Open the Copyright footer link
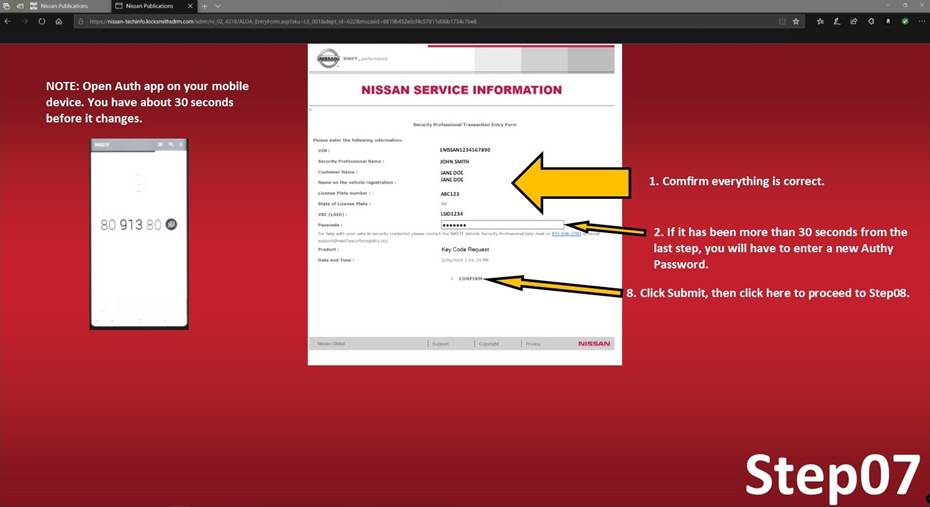Viewport: 930px width, 507px height. (x=489, y=344)
